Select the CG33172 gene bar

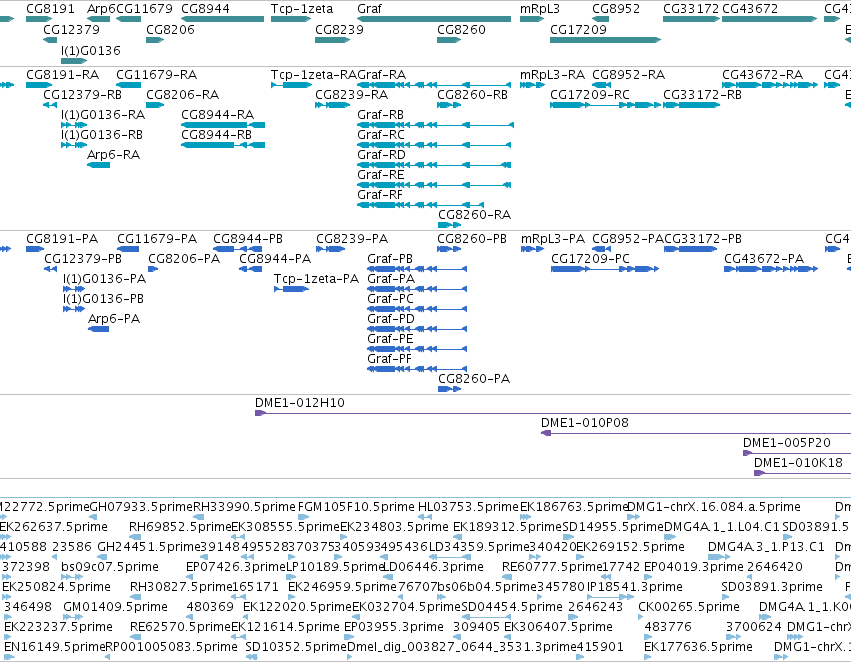691,19
